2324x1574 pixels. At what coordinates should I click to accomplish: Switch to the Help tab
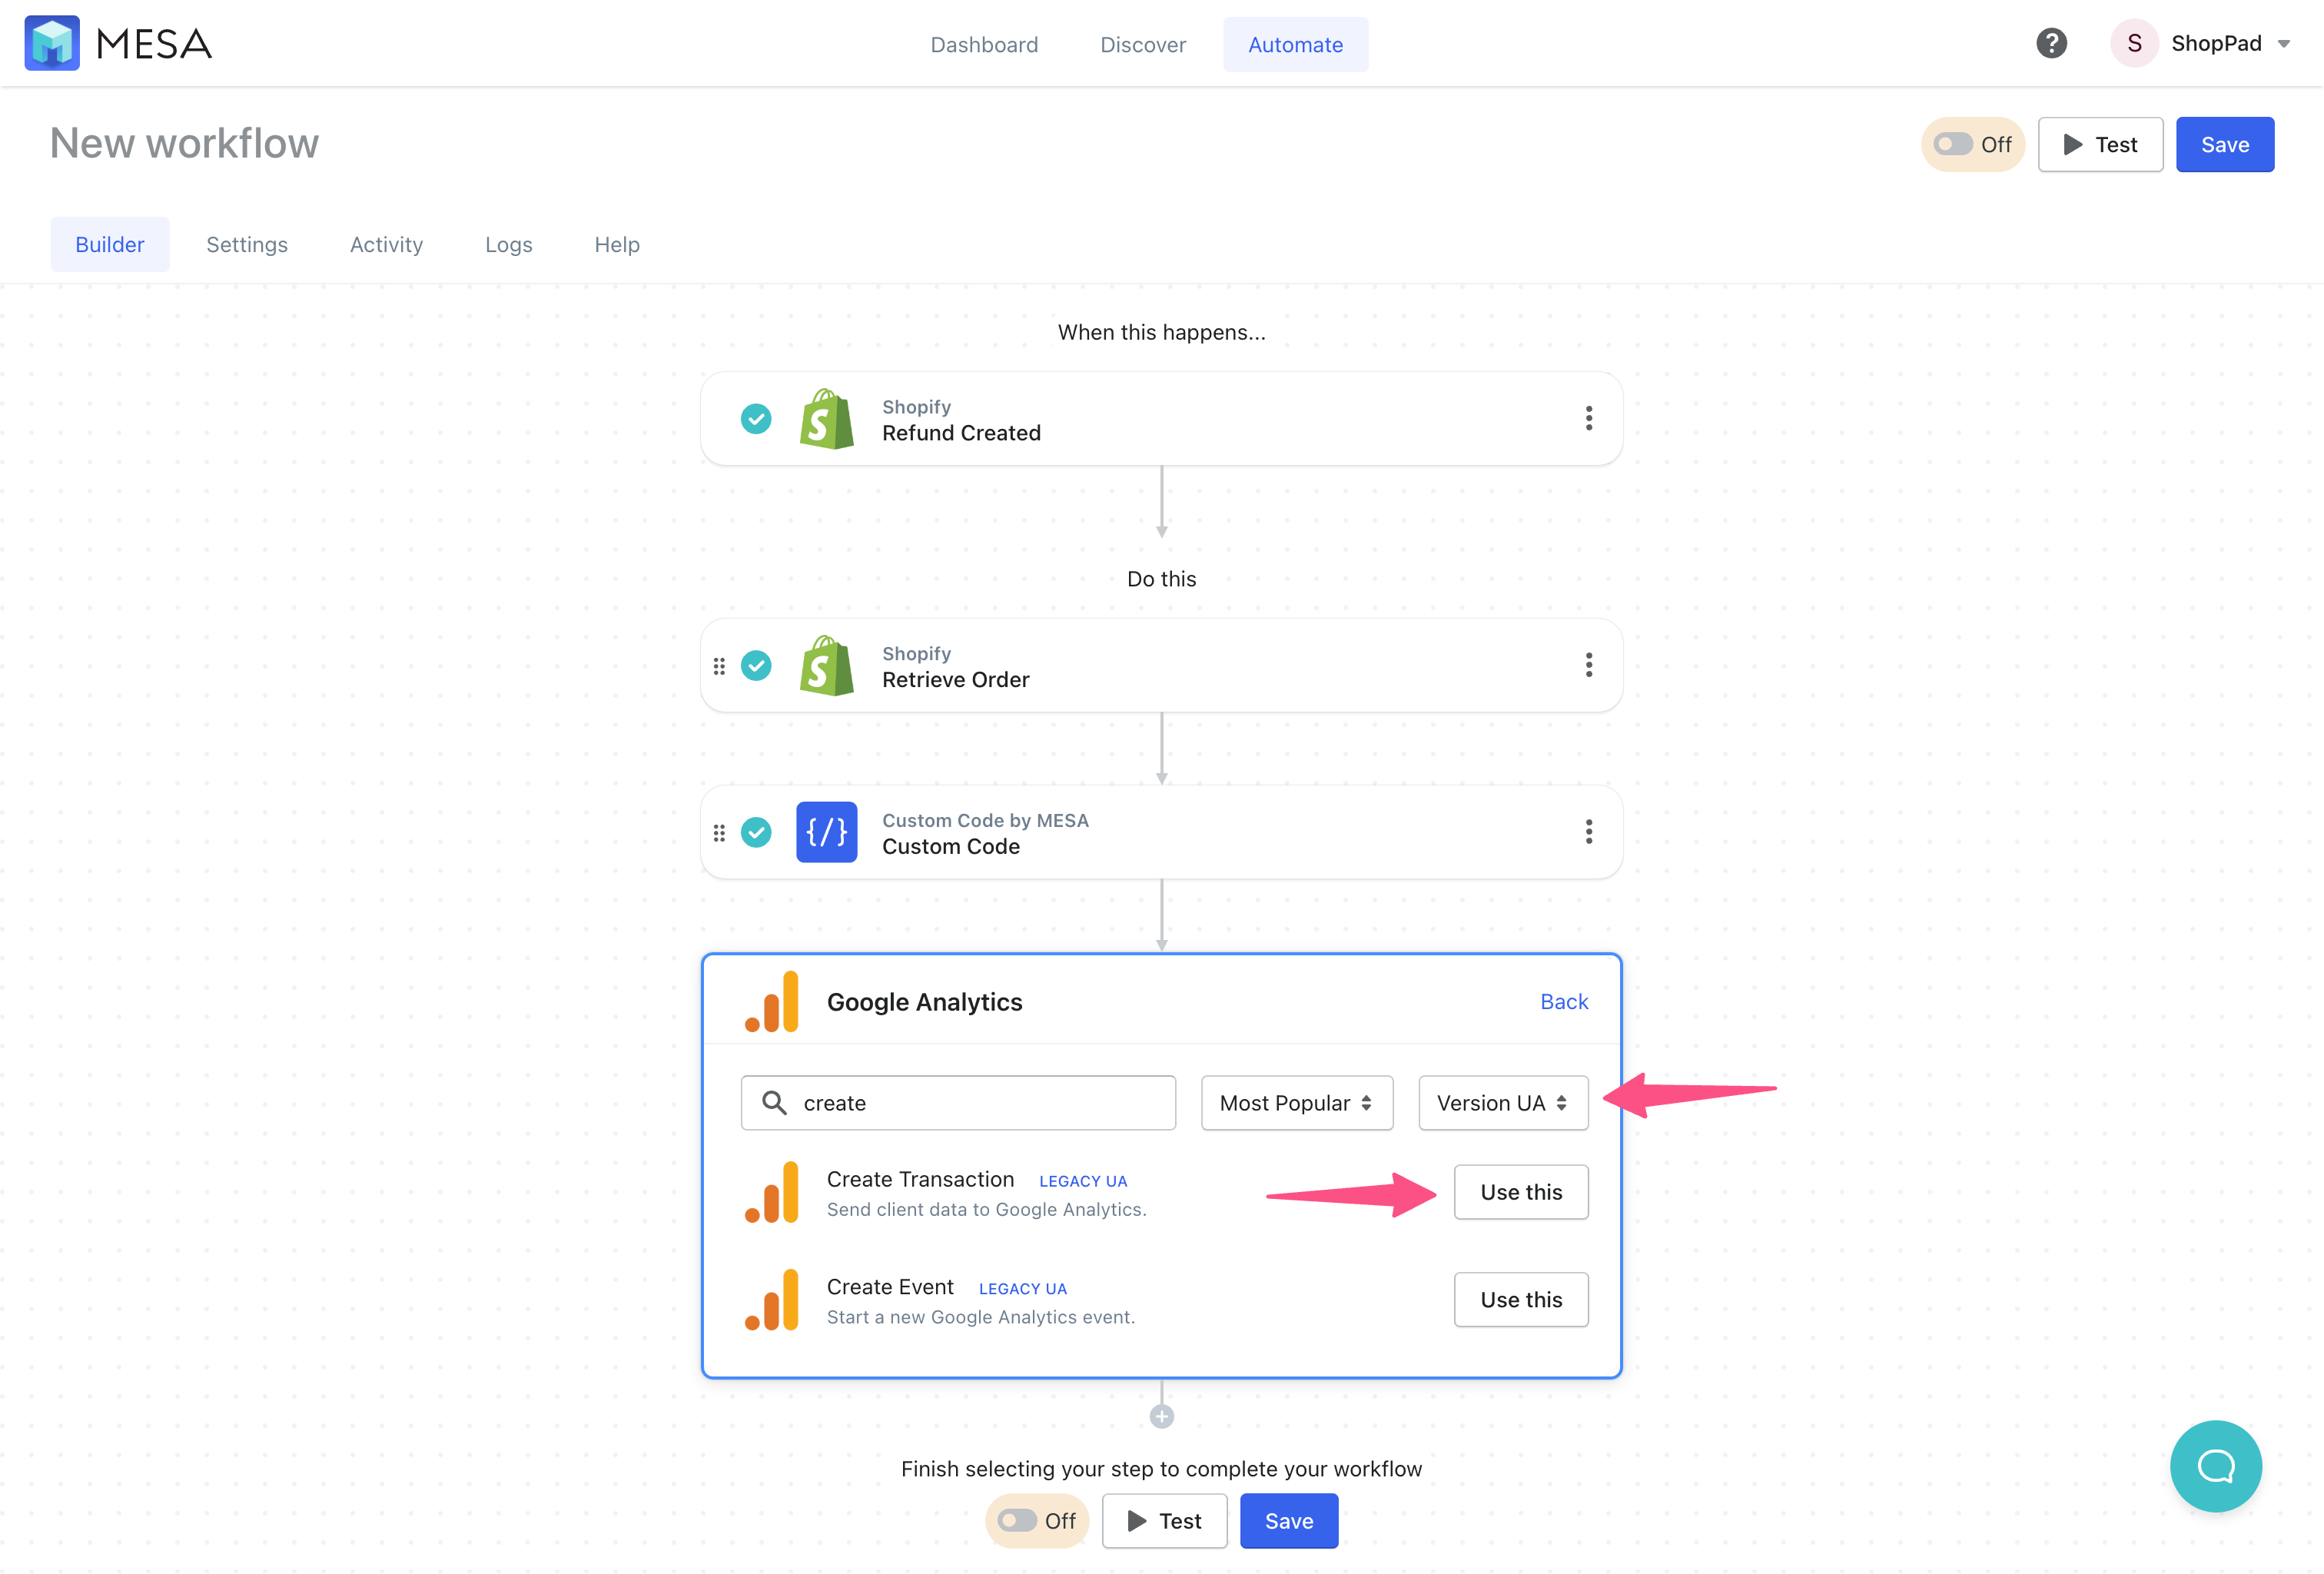pos(617,244)
